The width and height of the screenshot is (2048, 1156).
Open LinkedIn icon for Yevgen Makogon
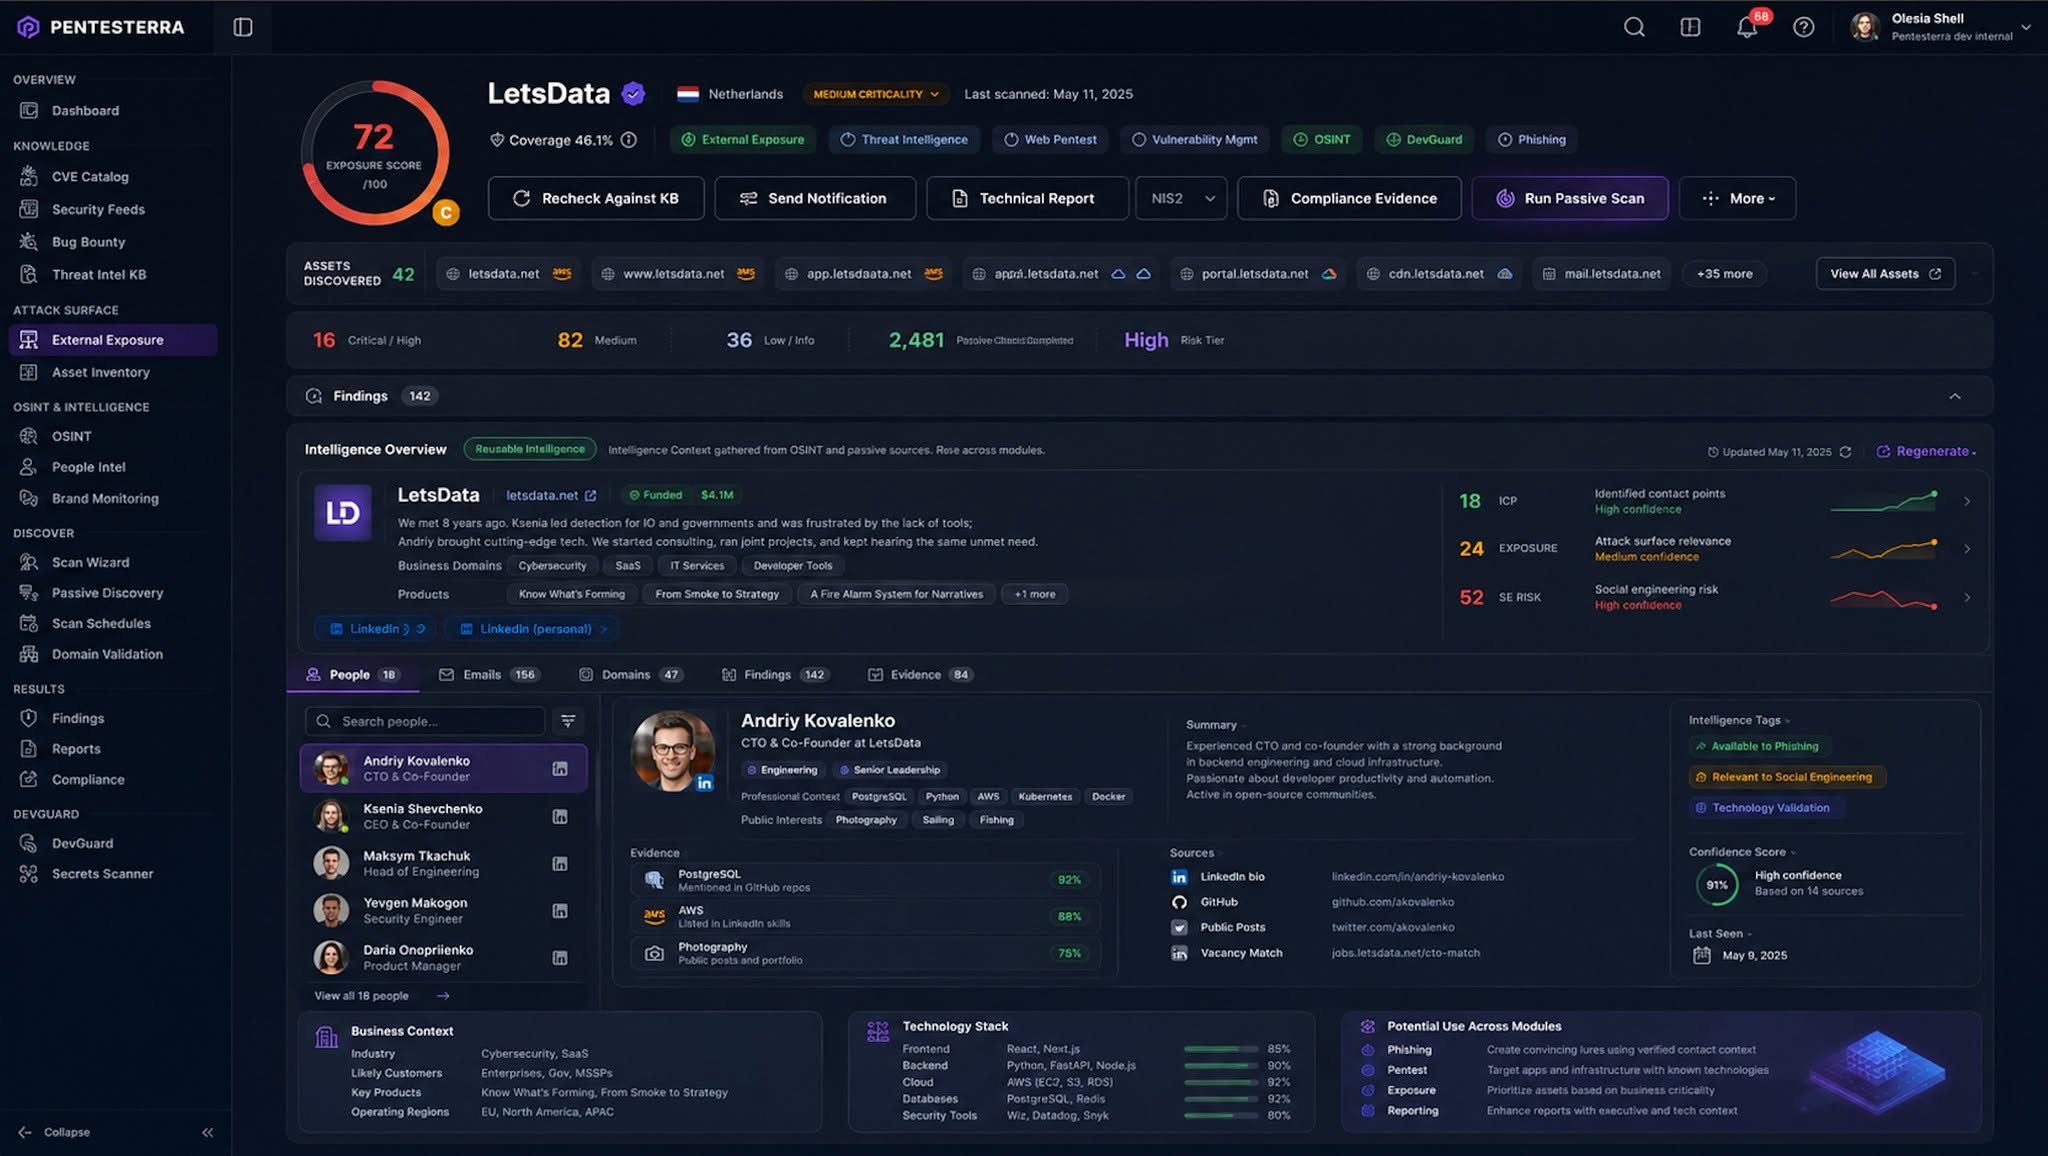[560, 910]
